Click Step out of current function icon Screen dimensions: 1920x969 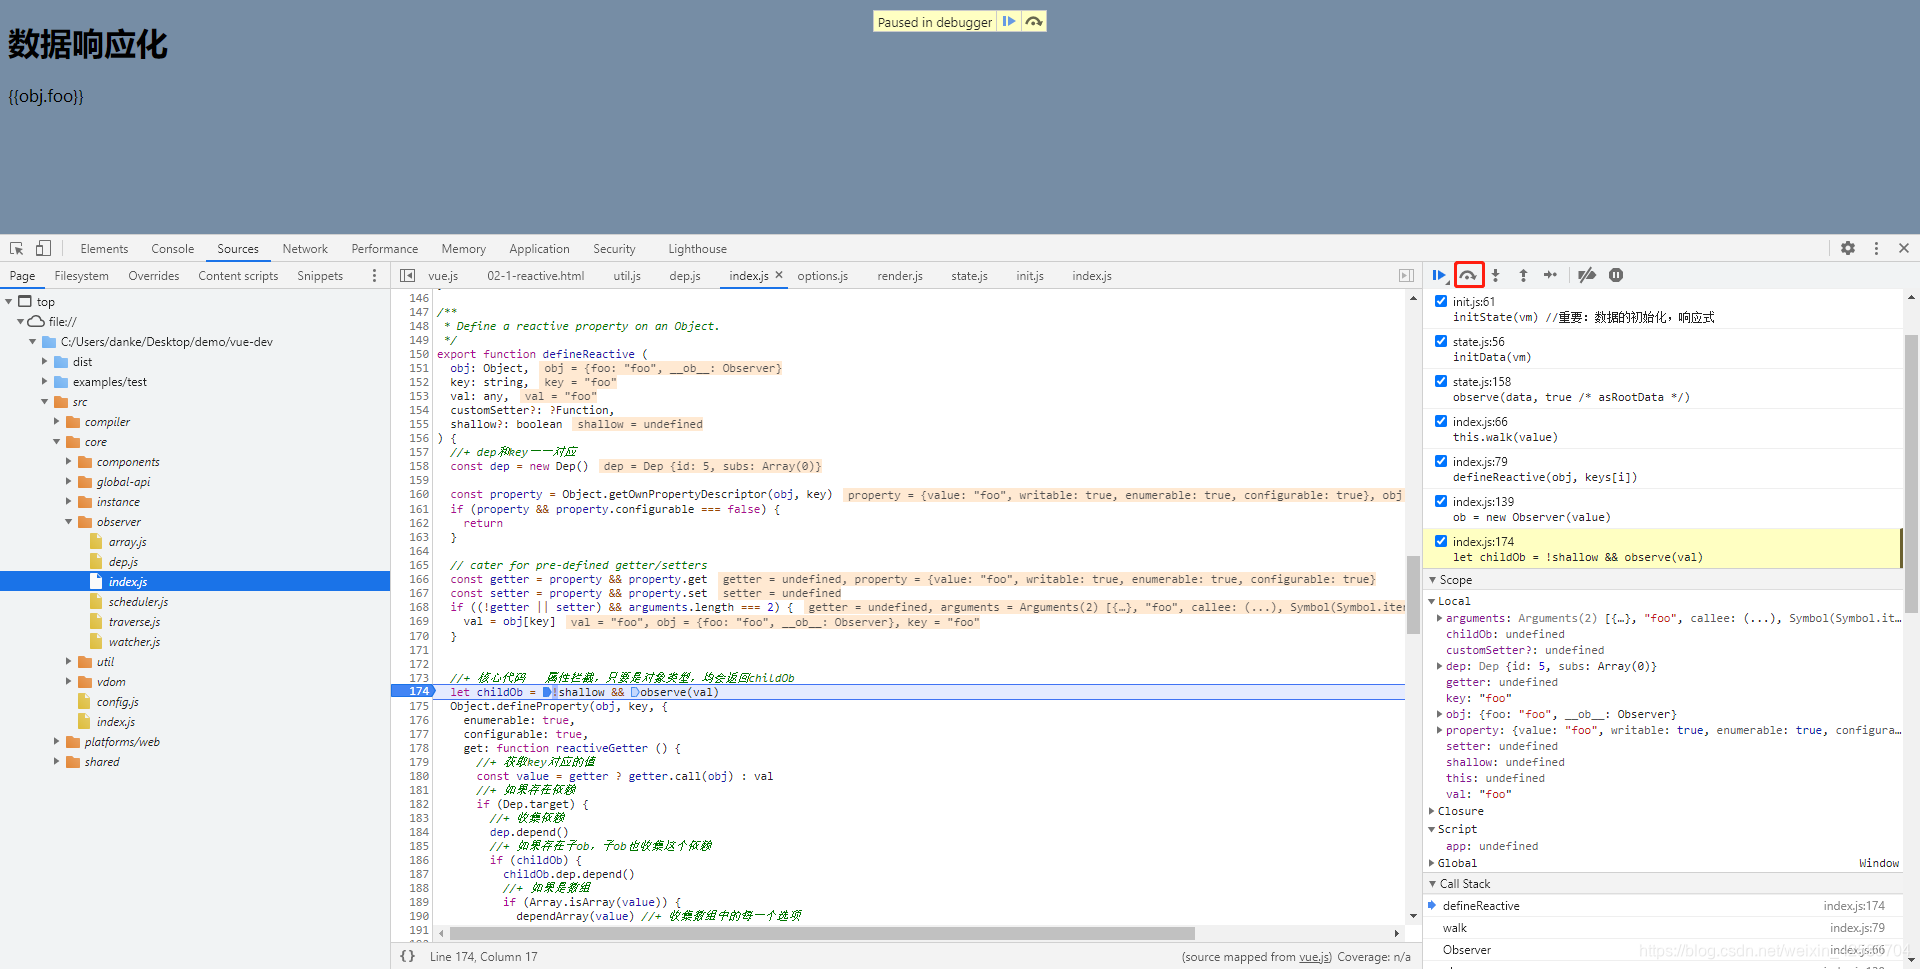point(1523,275)
